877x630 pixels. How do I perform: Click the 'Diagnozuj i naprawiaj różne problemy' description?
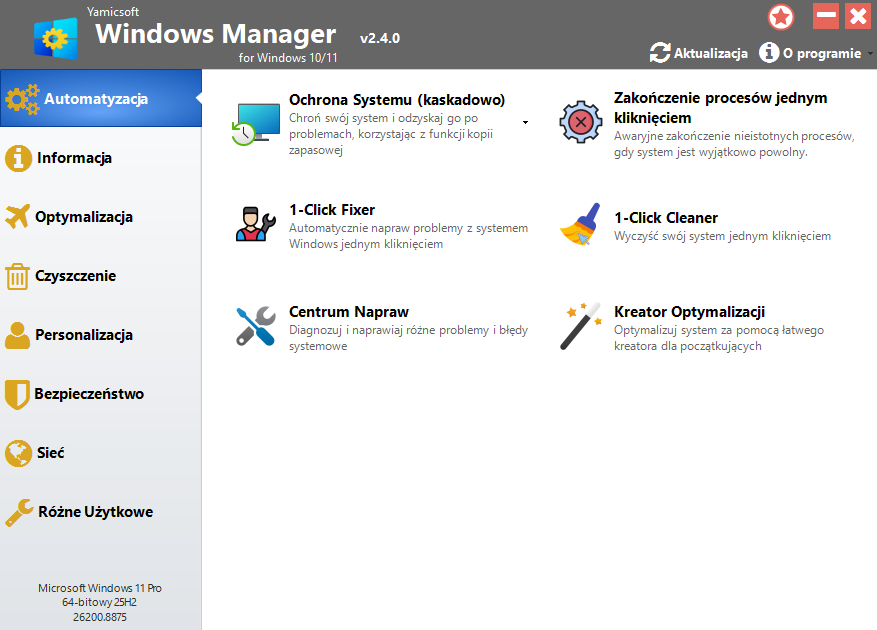coord(408,338)
